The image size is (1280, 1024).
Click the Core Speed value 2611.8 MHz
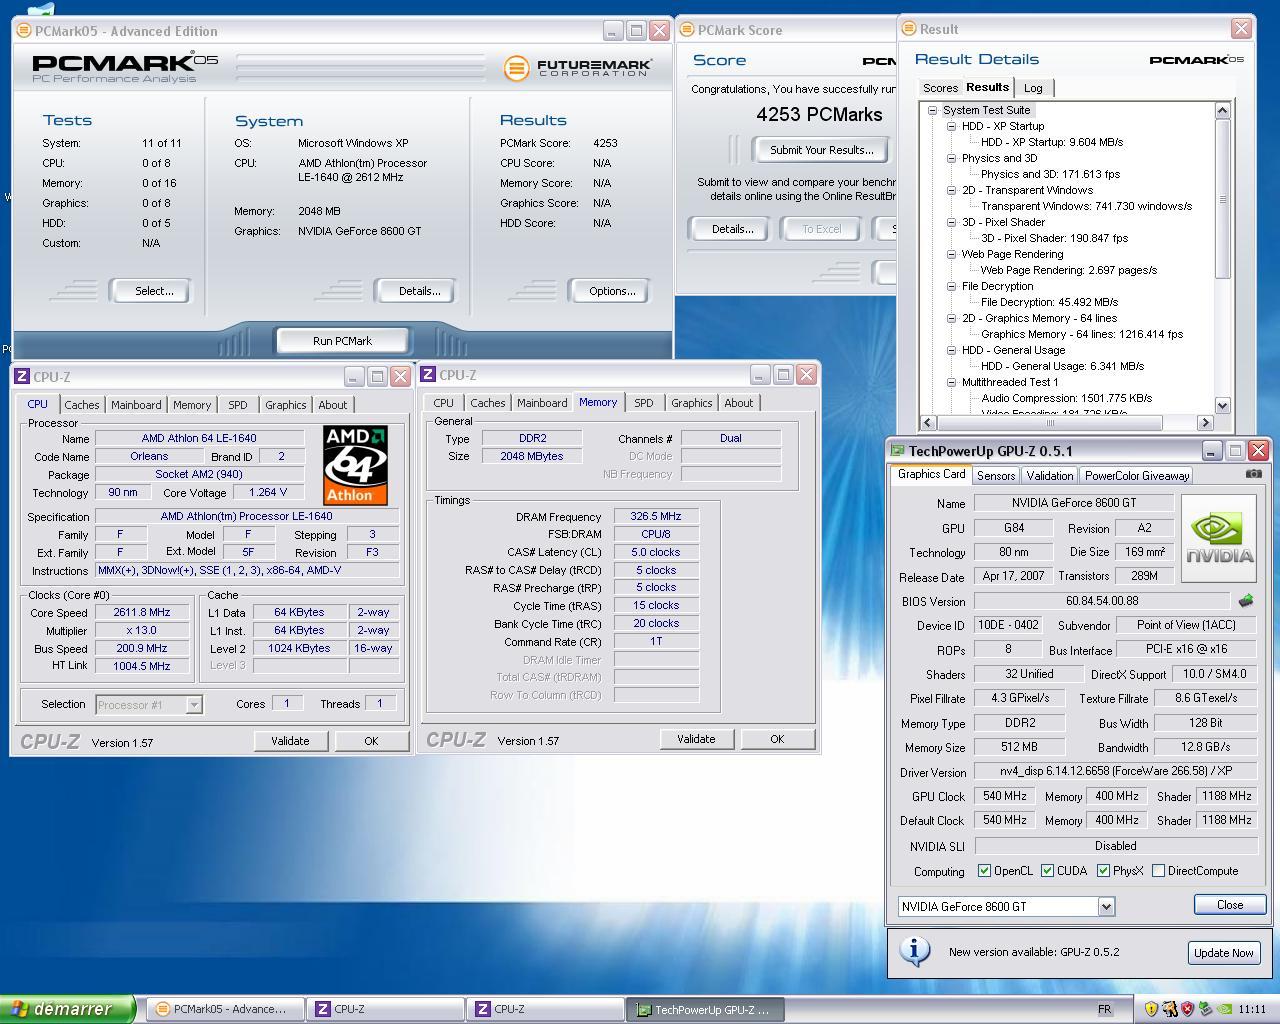(142, 612)
